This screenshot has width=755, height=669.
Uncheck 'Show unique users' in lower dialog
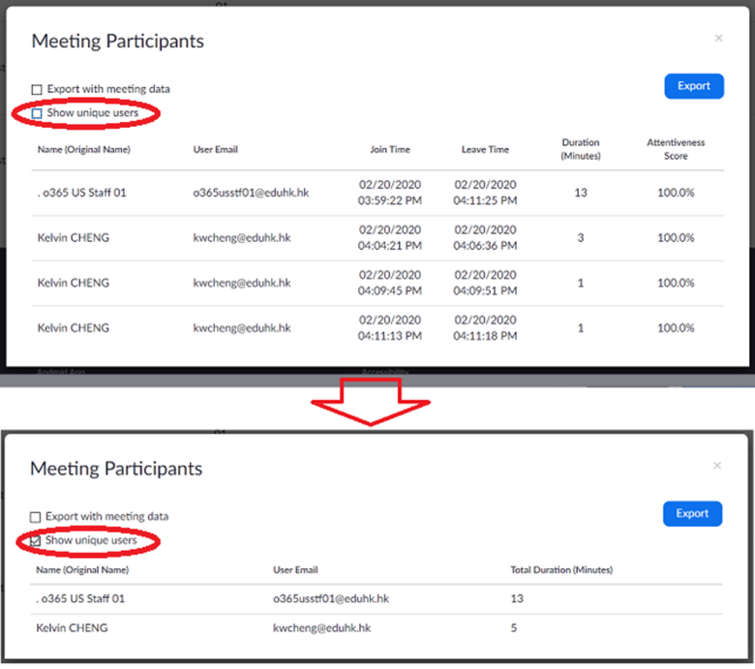click(x=35, y=541)
